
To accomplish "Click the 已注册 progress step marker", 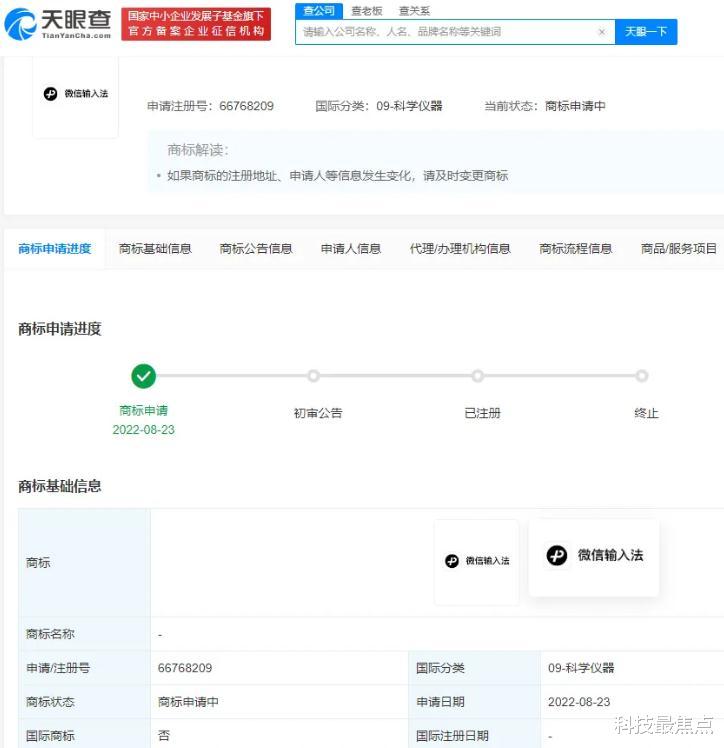I will coord(477,376).
